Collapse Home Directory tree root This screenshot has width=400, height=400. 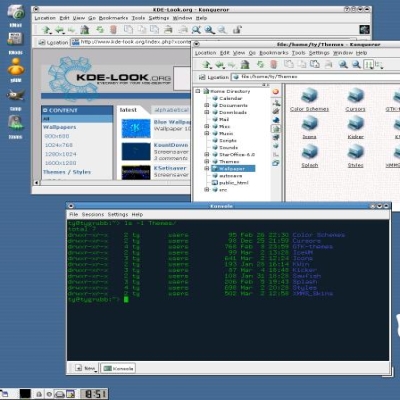coord(198,91)
